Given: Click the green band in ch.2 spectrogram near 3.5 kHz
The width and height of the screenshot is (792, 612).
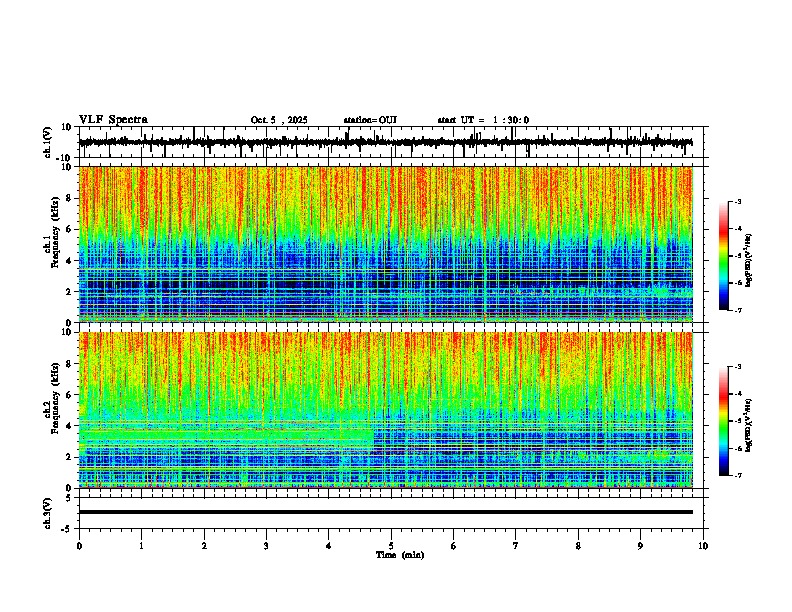Looking at the screenshot, I should [226, 435].
